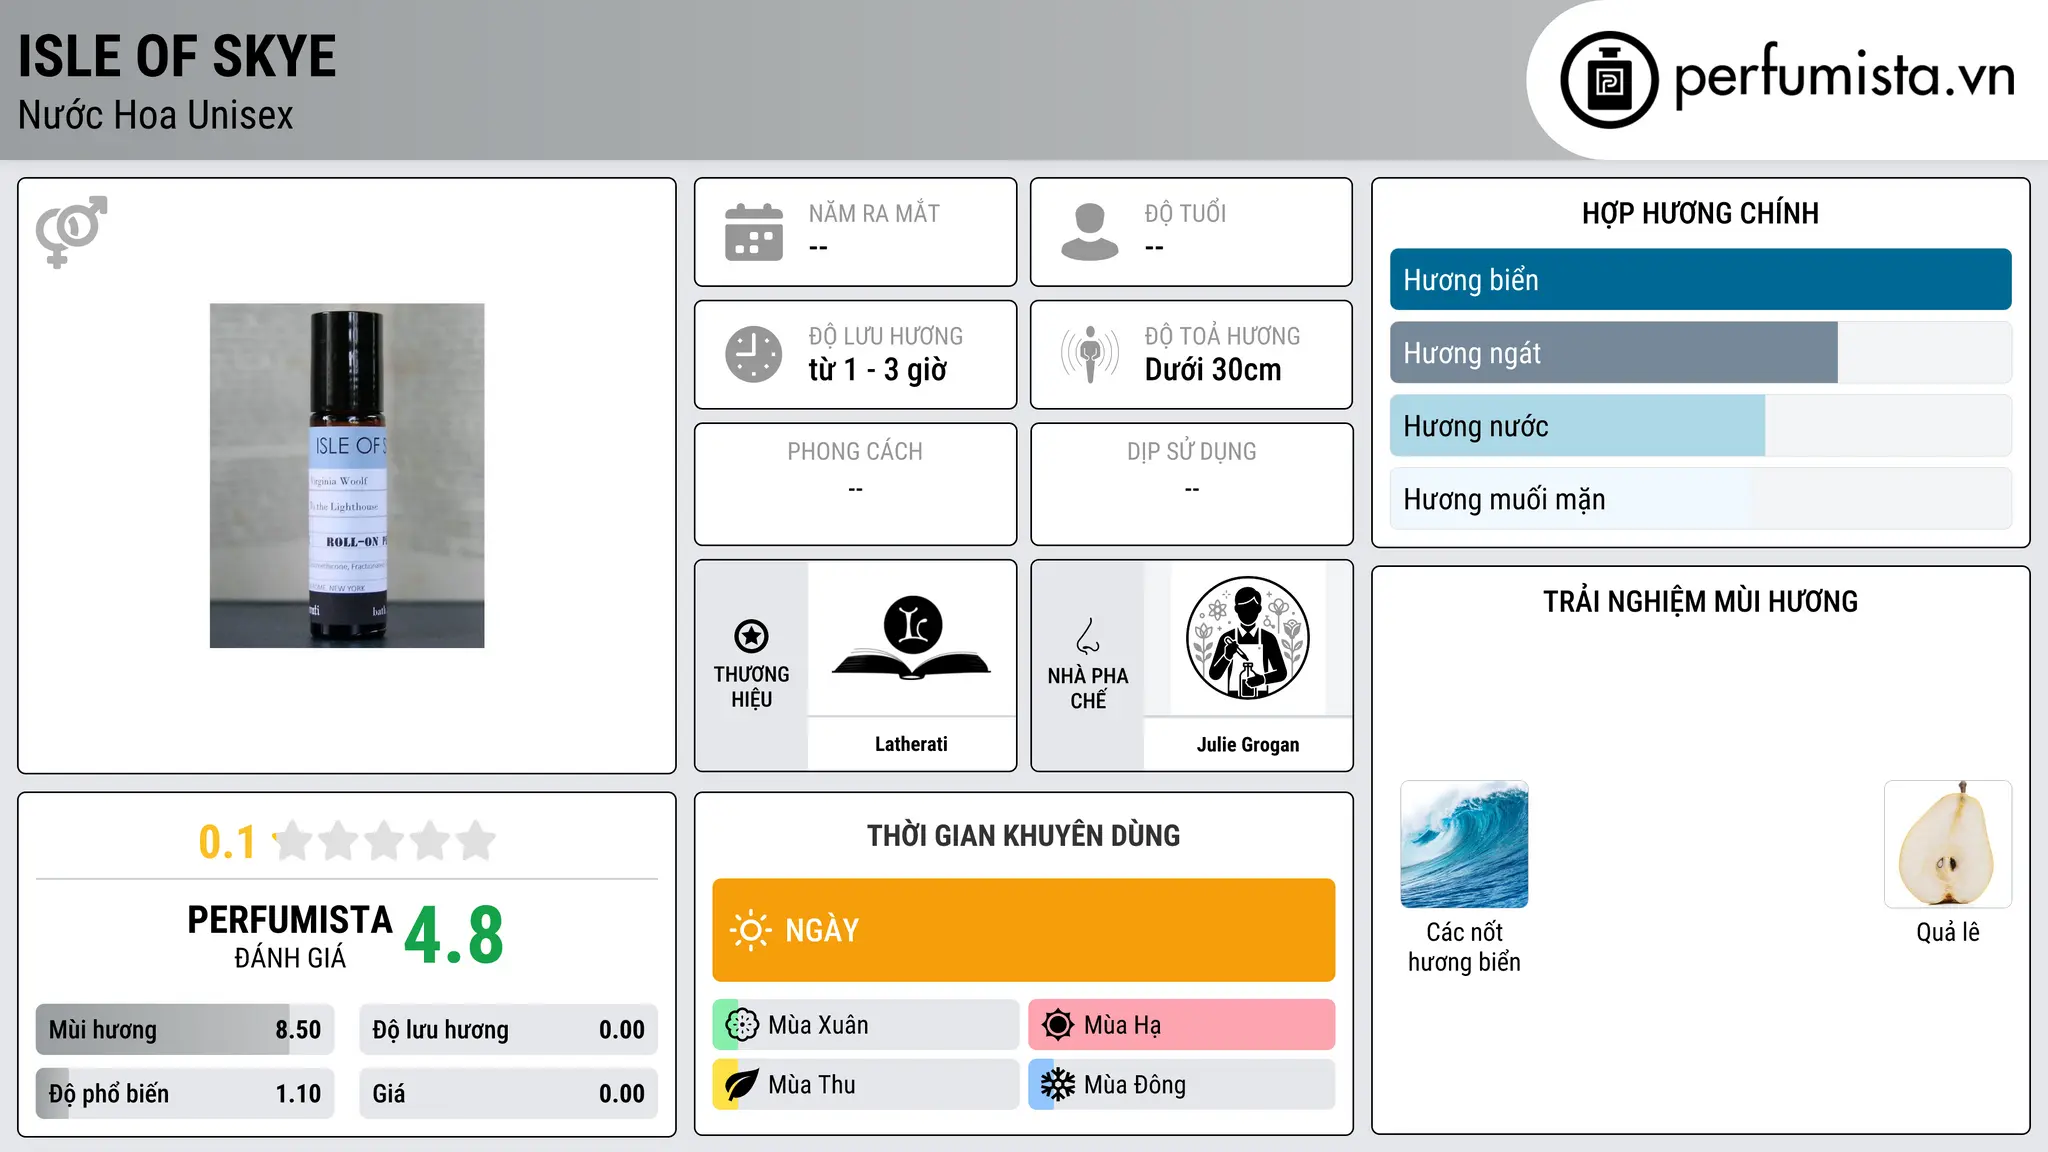Click the perfumer illustration above Julie Grogan
This screenshot has width=2048, height=1152.
click(x=1247, y=638)
